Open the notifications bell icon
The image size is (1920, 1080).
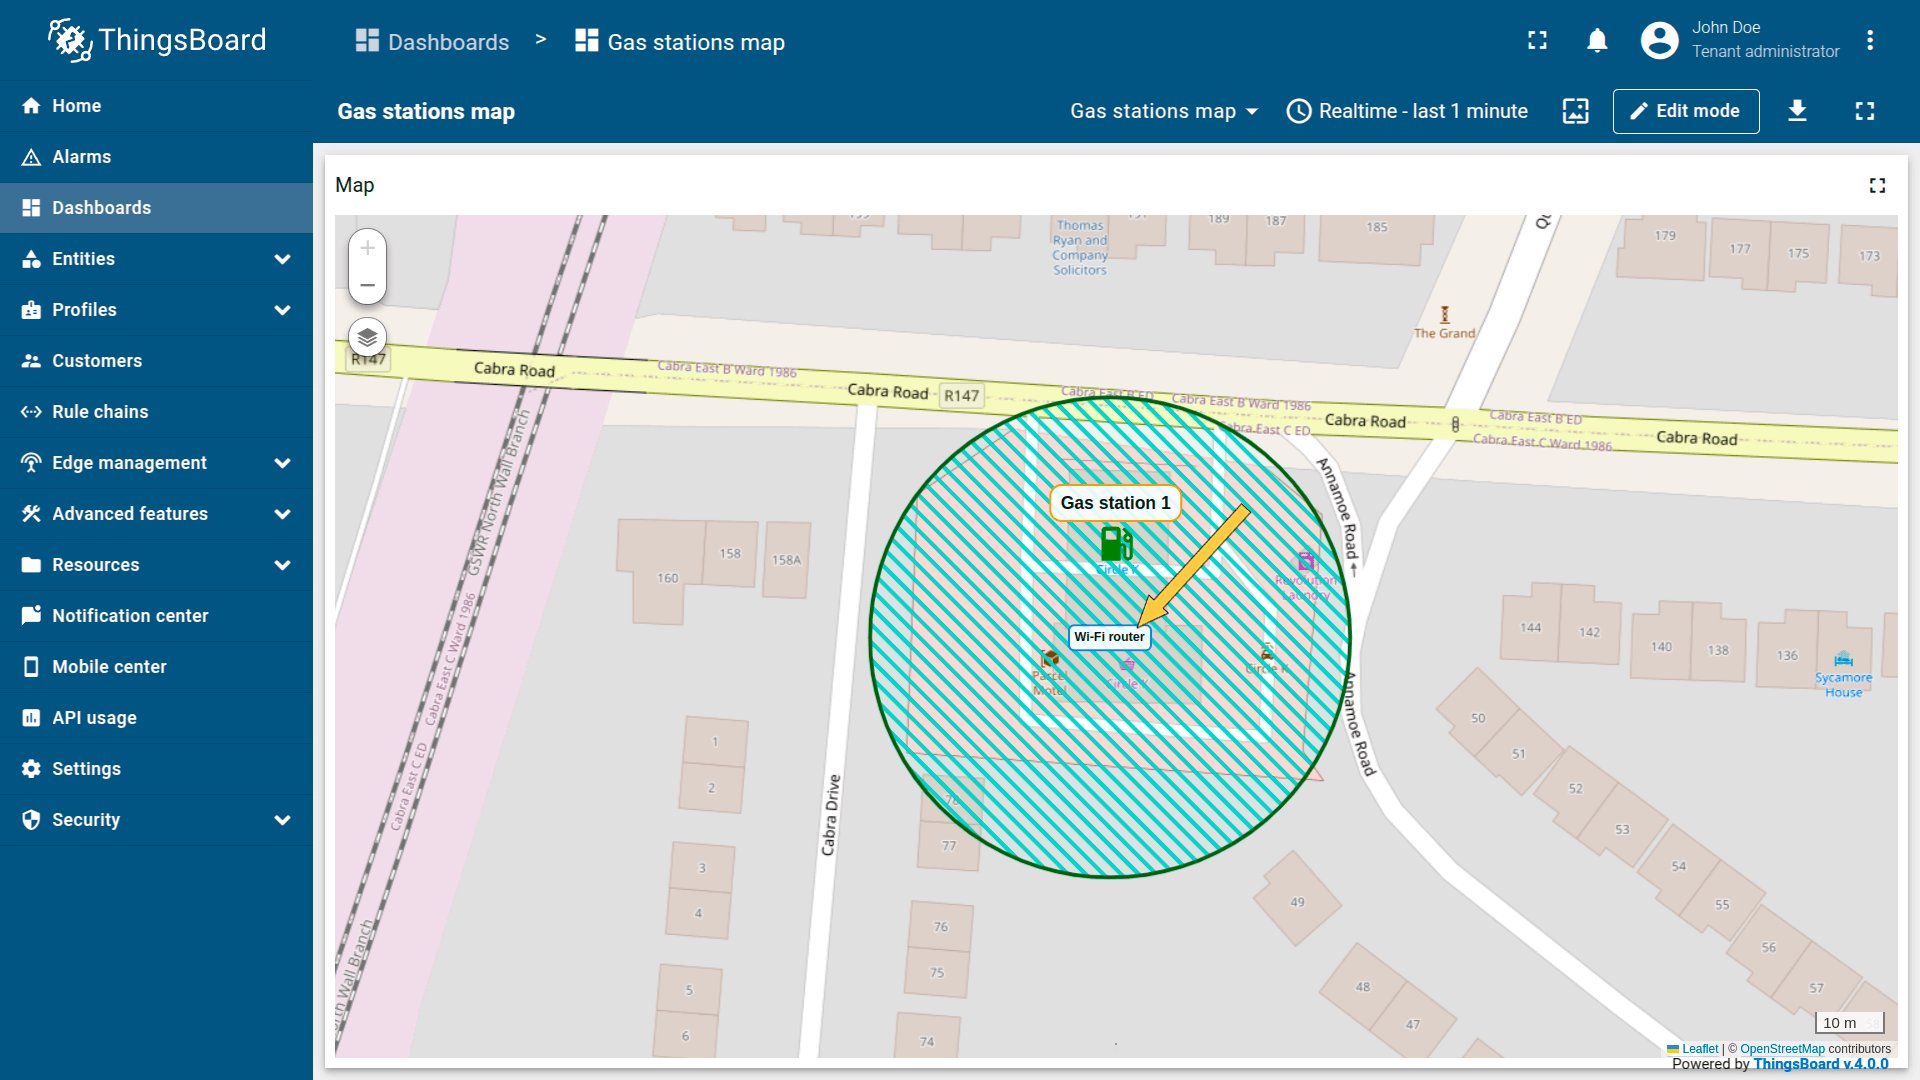pyautogui.click(x=1597, y=41)
